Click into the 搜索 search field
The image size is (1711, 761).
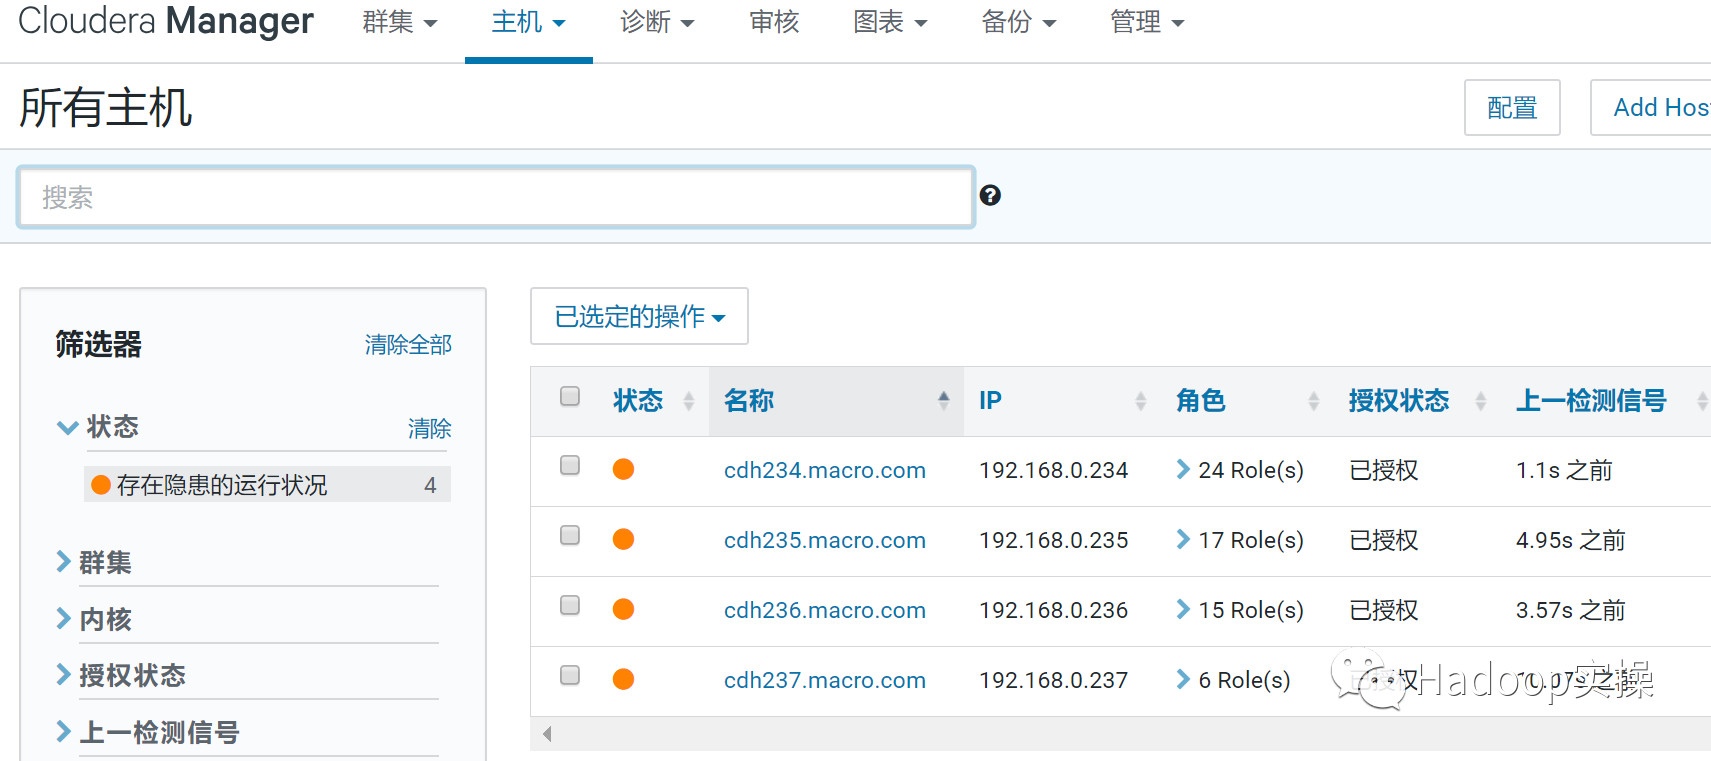click(x=496, y=197)
